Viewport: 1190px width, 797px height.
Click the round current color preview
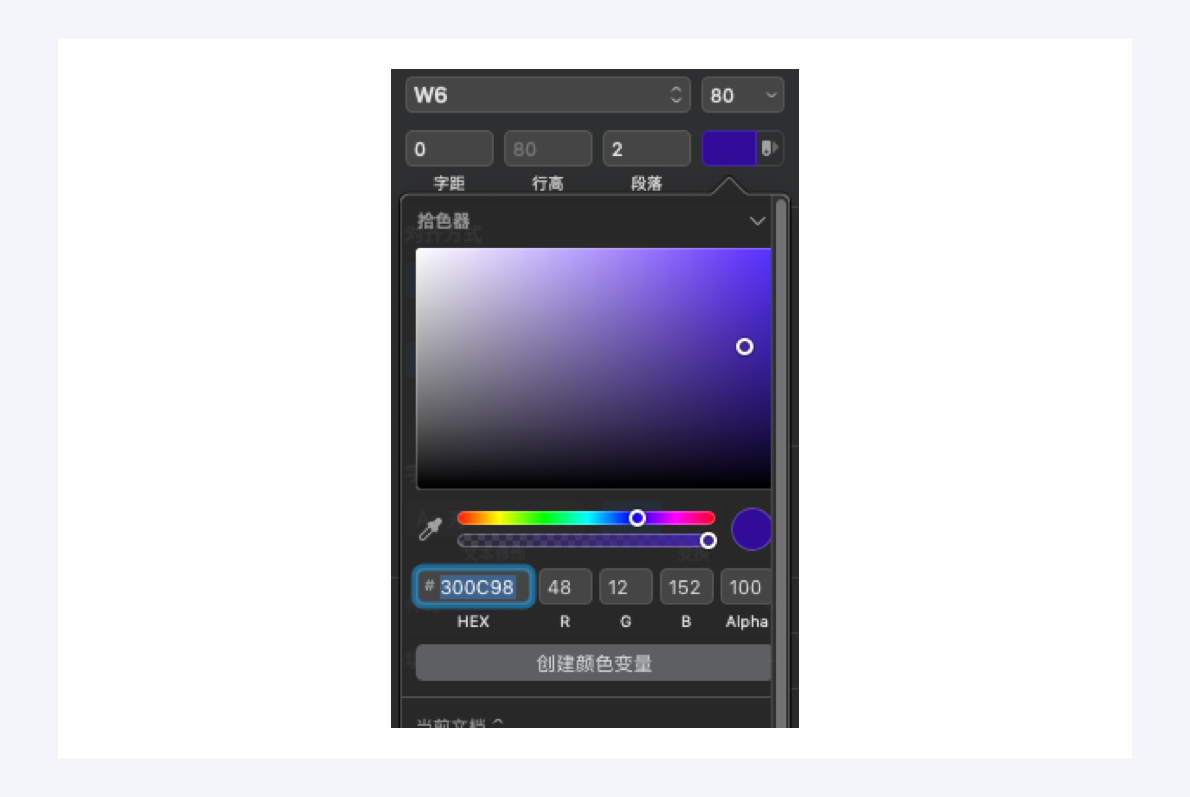tap(751, 529)
